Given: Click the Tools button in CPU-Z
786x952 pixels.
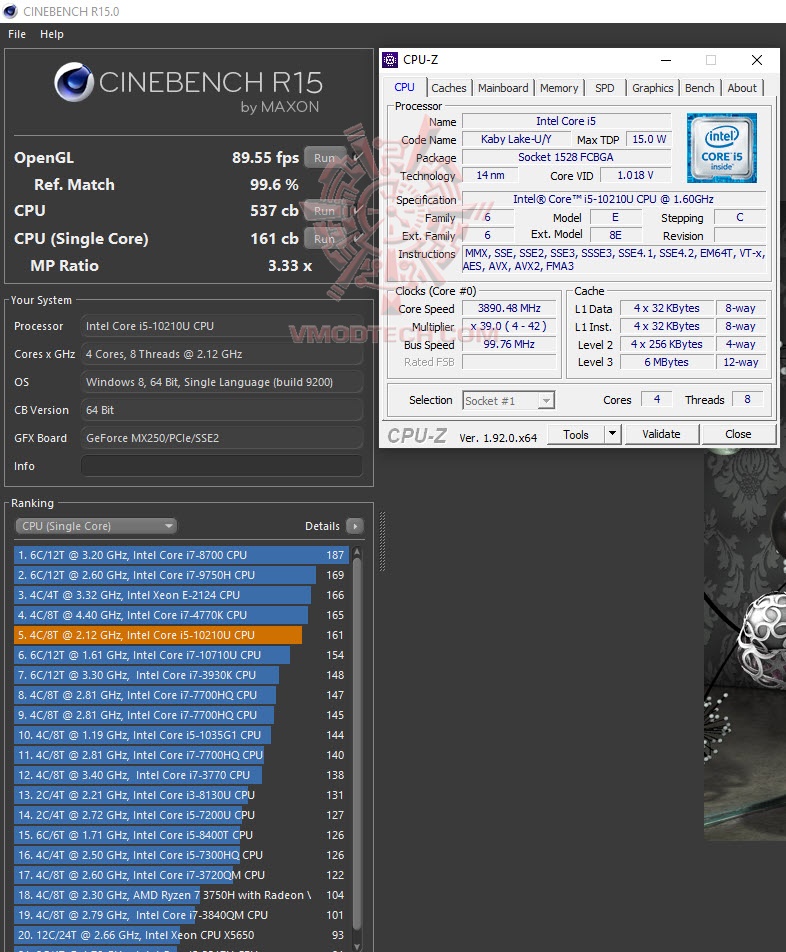Looking at the screenshot, I should pyautogui.click(x=576, y=435).
